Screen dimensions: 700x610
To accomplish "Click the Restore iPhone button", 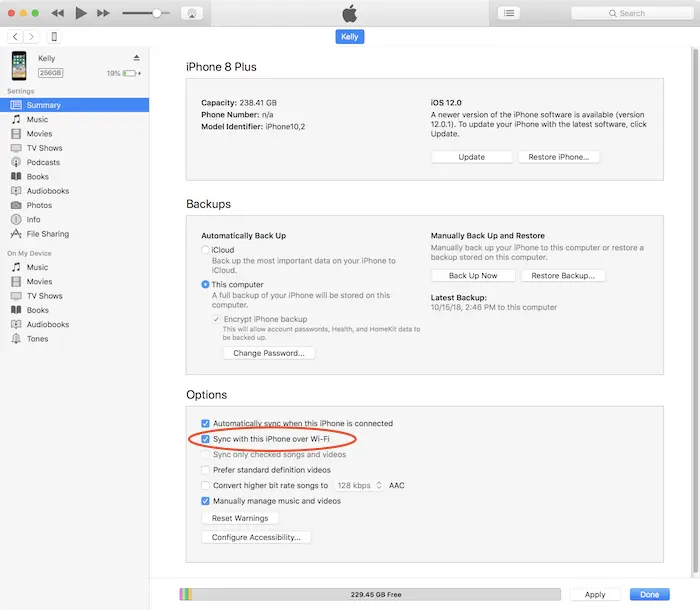I will pos(560,157).
